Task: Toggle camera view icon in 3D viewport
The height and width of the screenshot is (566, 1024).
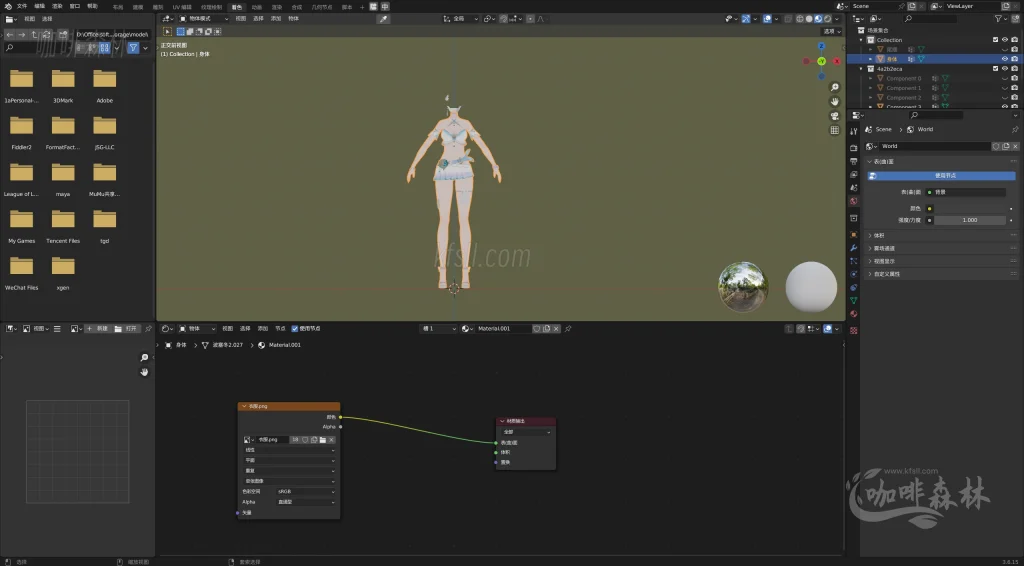Action: tap(835, 116)
